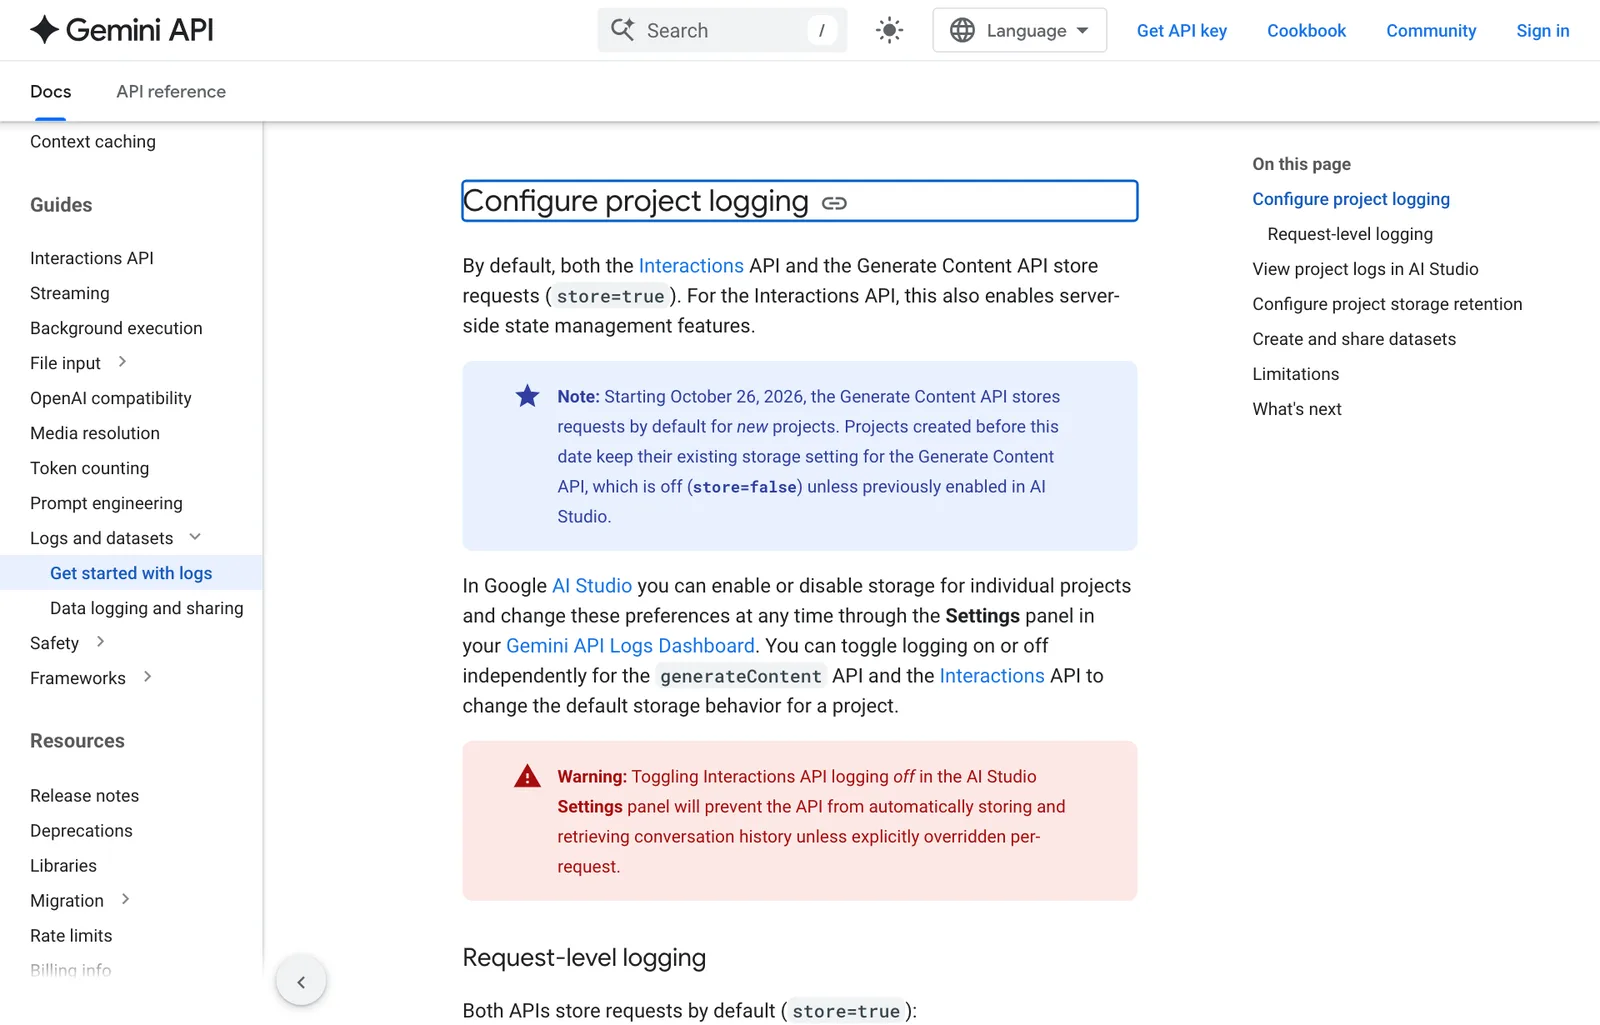Jump to Limitations section
This screenshot has width=1600, height=1025.
[1296, 374]
